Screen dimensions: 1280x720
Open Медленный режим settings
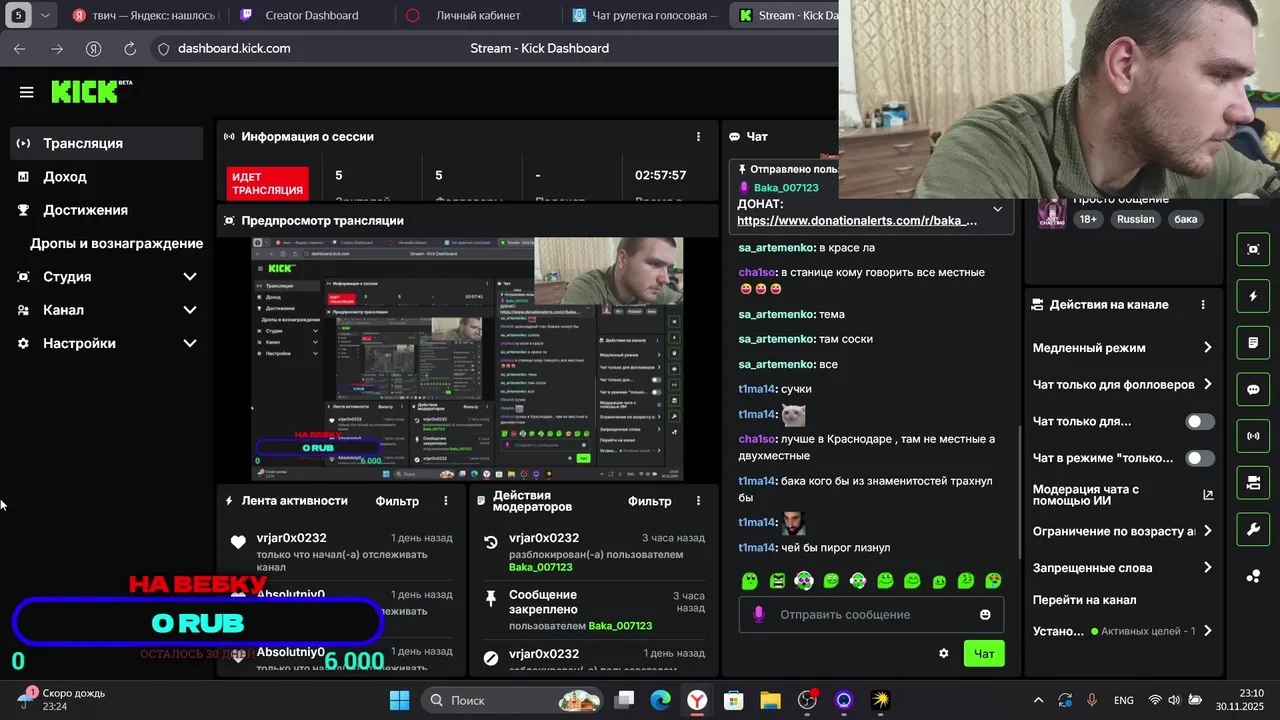click(1123, 348)
